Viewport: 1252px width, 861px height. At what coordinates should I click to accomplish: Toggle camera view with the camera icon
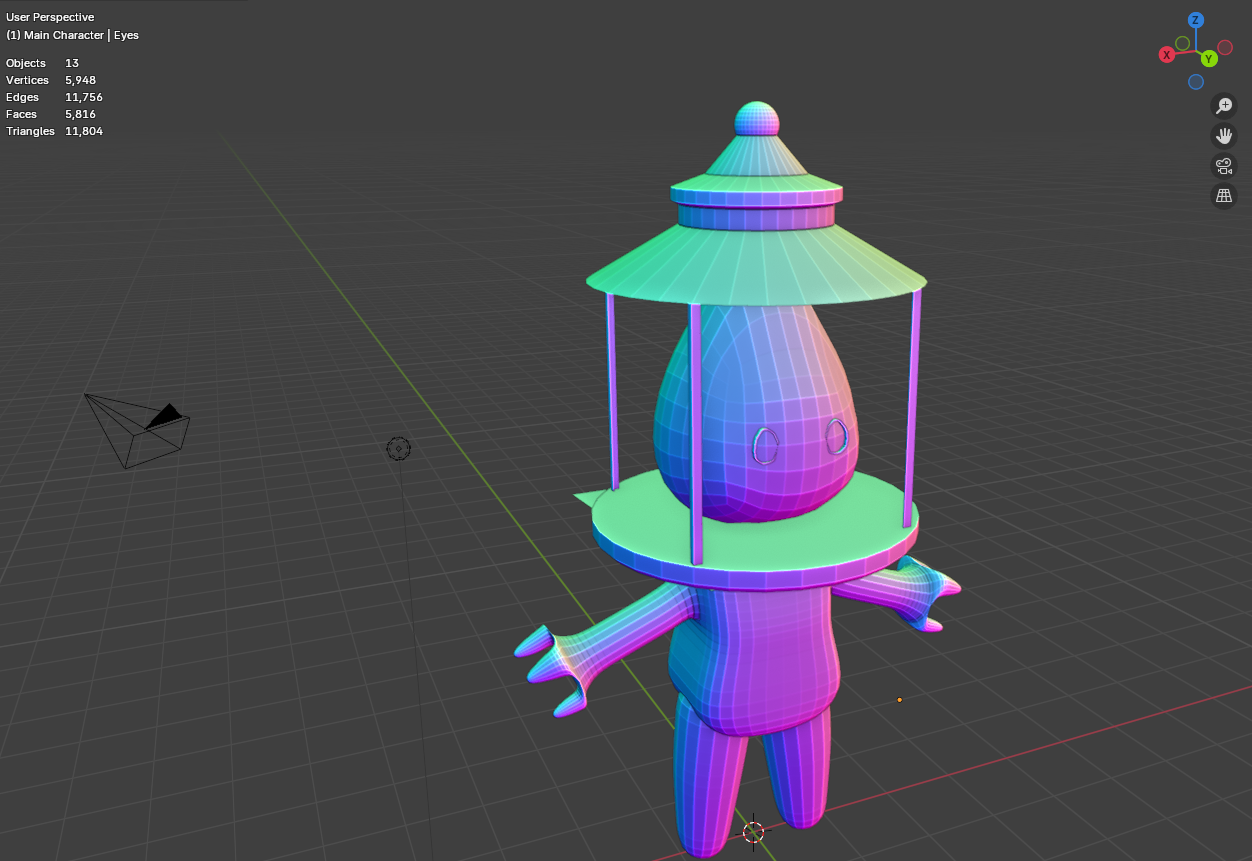(1224, 165)
